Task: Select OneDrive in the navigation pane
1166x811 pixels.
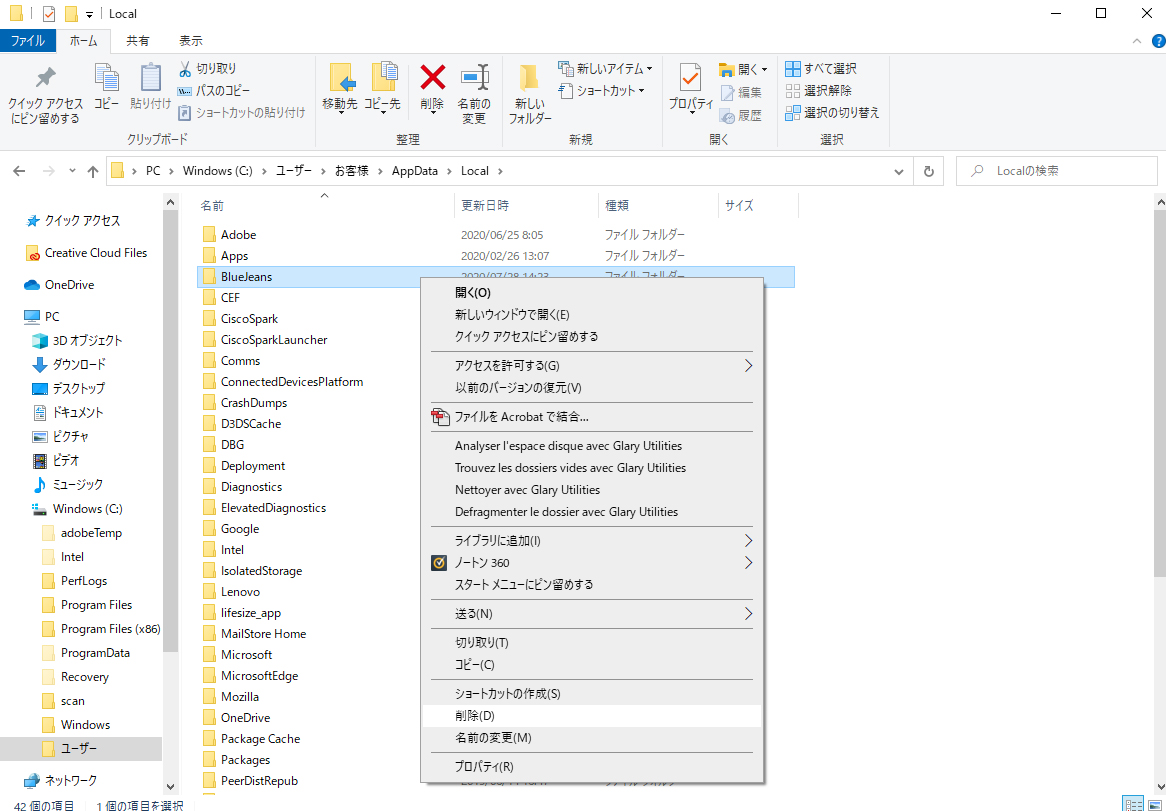Action: [59, 285]
